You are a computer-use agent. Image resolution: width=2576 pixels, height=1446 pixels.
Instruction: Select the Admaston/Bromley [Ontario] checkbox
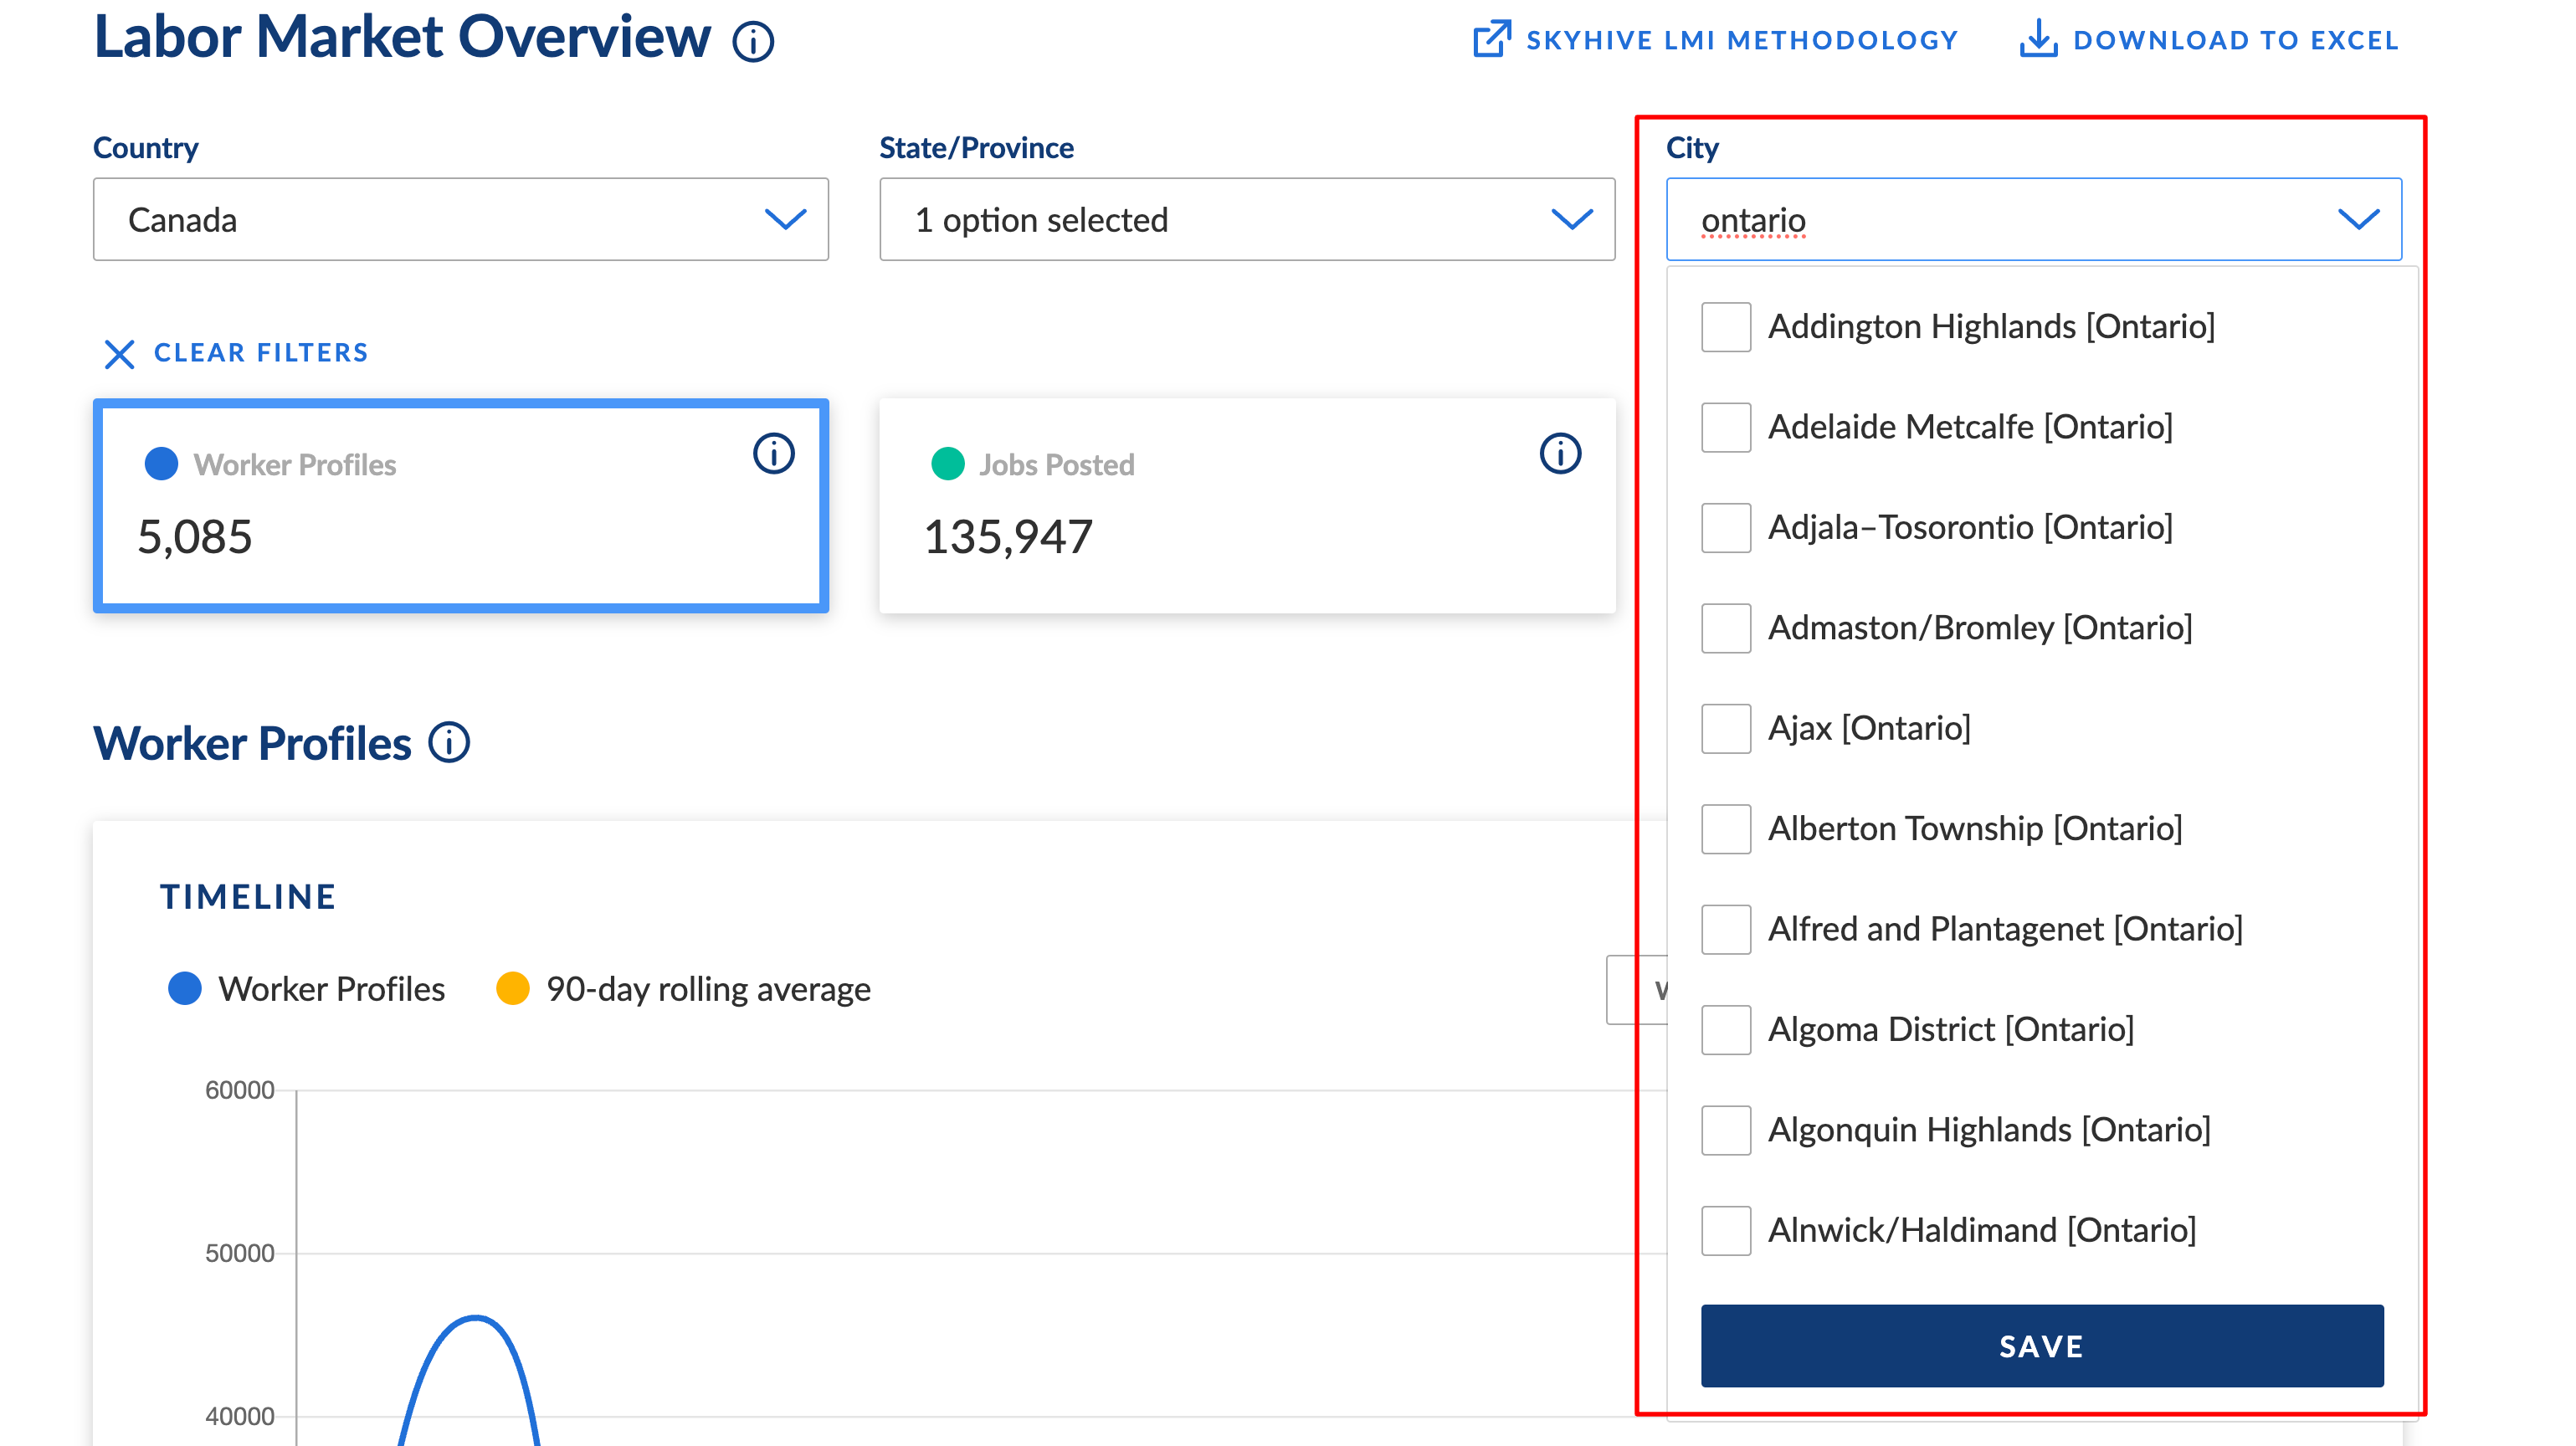click(1726, 628)
